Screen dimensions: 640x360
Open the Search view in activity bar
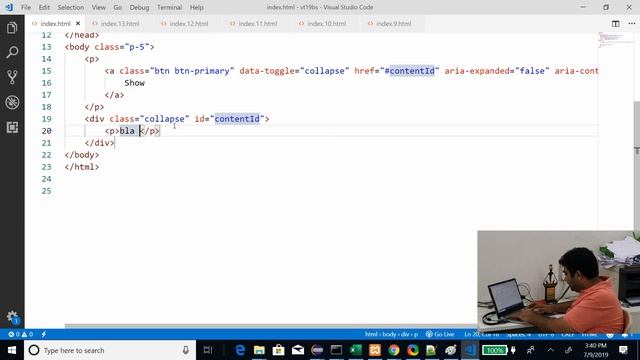coord(12,52)
